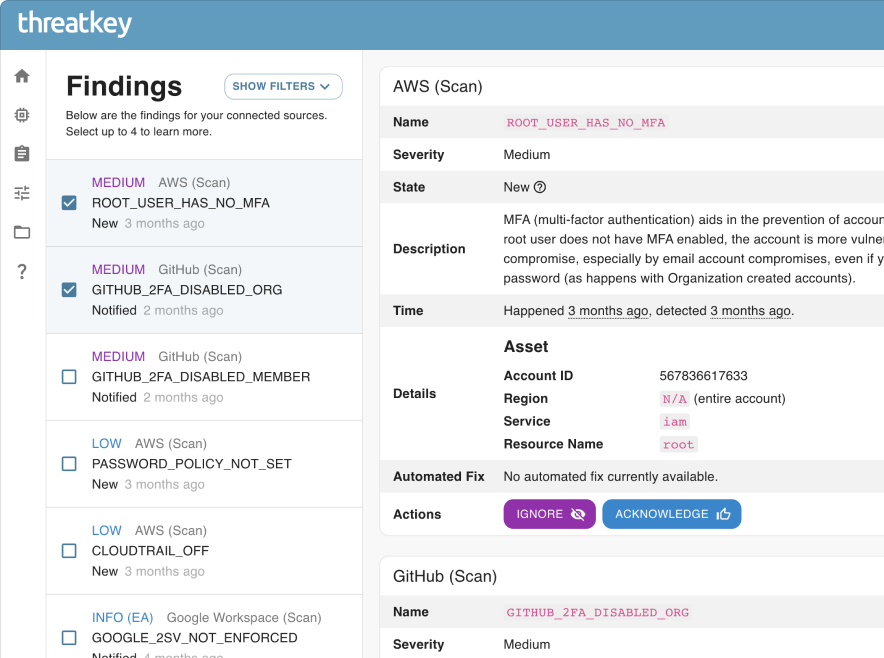Image resolution: width=884 pixels, height=658 pixels.
Task: Expand the Show Filters dropdown
Action: pos(283,87)
